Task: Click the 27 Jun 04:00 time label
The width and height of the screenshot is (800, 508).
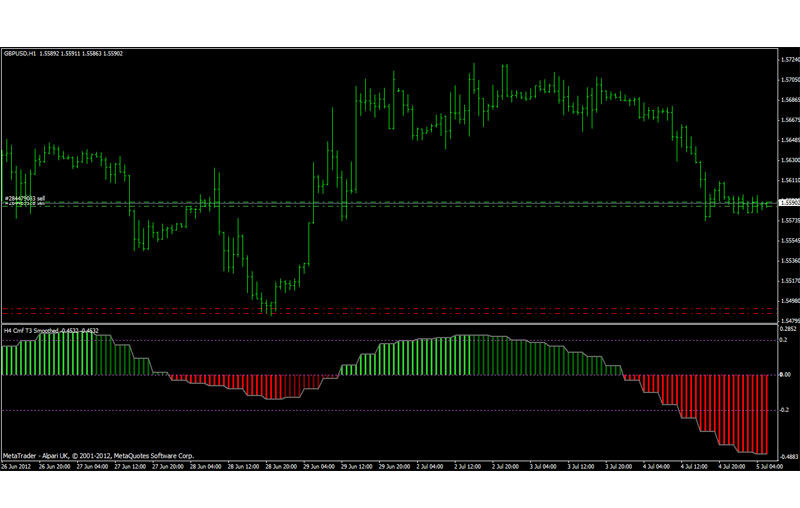Action: pos(92,467)
